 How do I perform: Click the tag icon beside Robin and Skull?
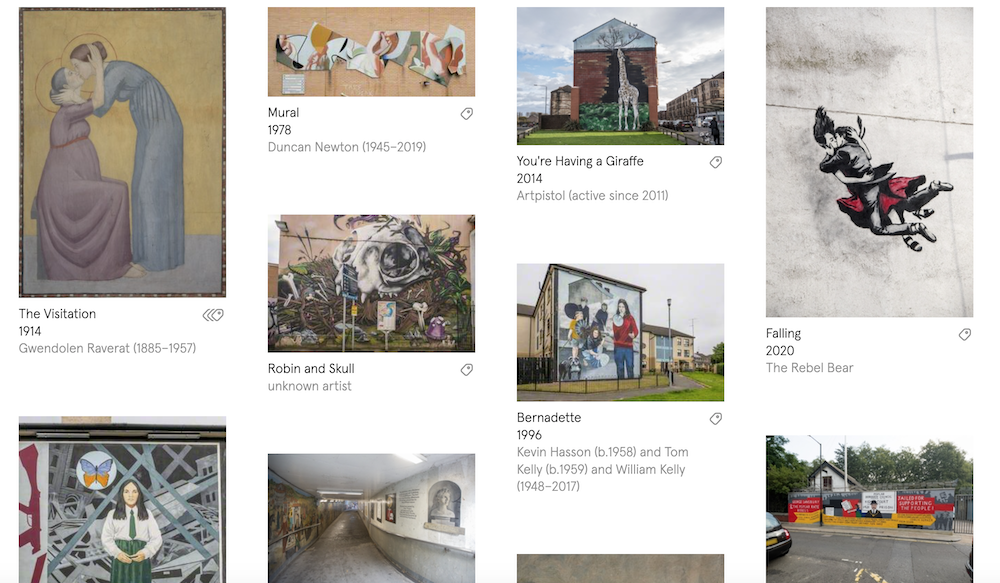click(467, 369)
